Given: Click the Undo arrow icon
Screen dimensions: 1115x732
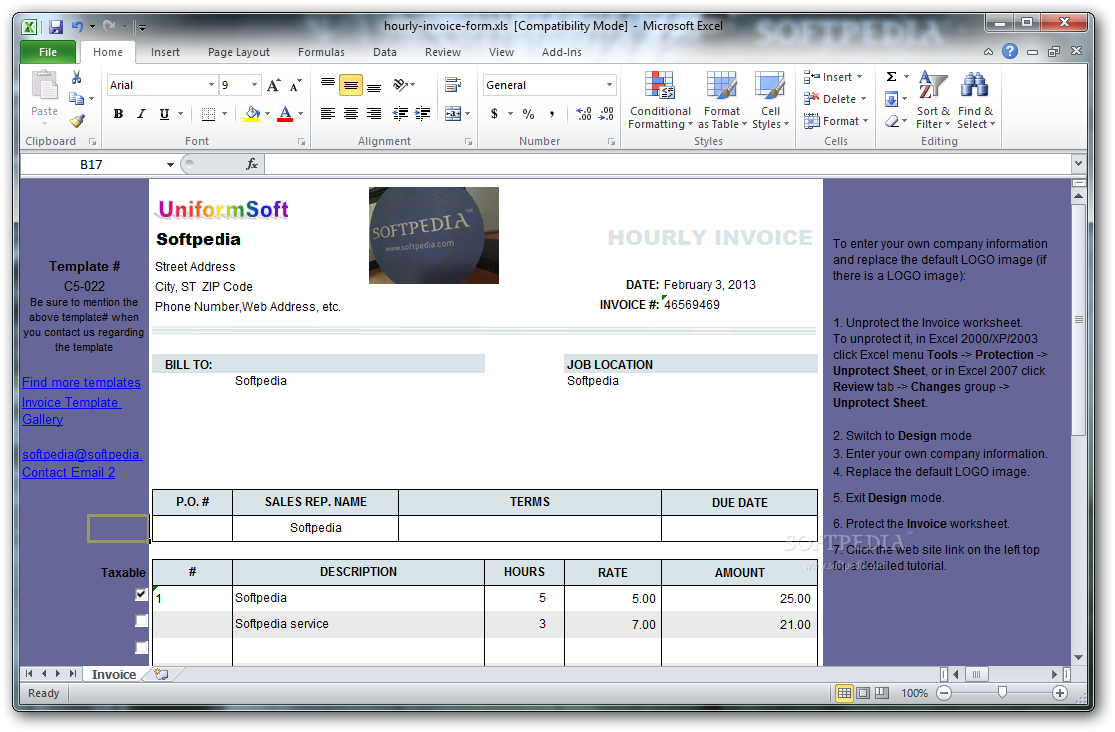Looking at the screenshot, I should [77, 27].
